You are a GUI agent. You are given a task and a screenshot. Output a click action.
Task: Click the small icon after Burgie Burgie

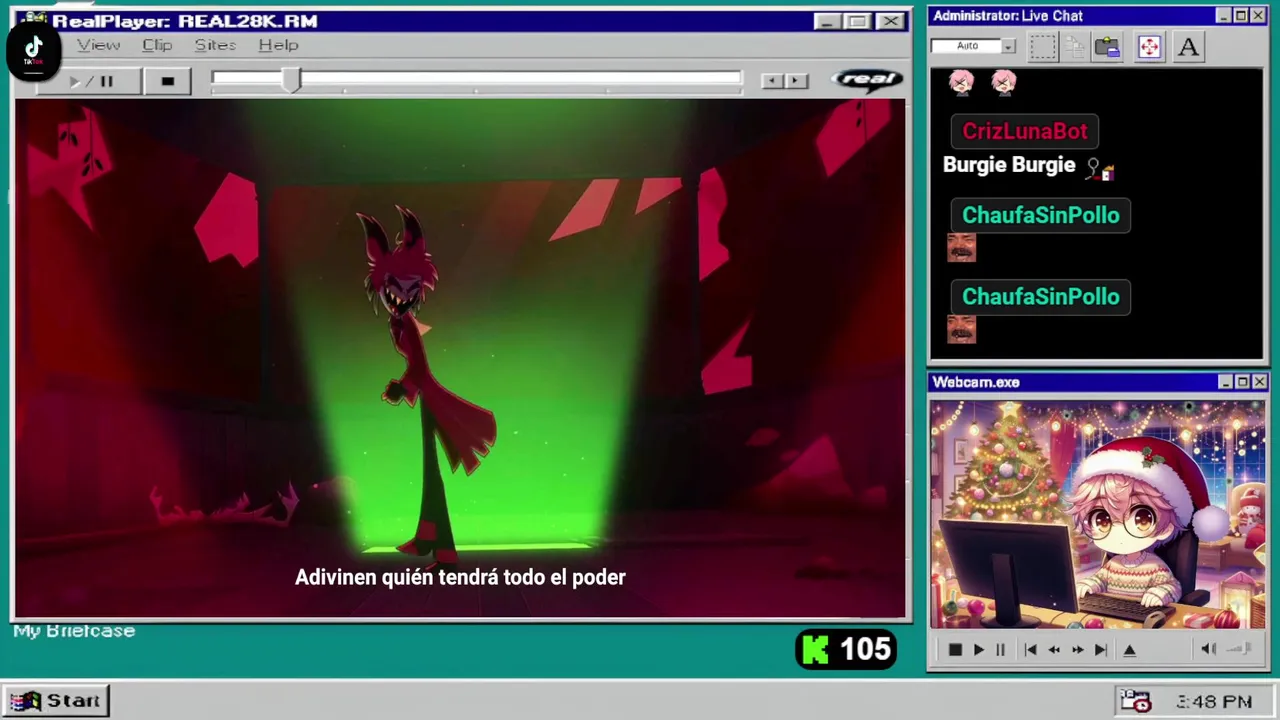pyautogui.click(x=1100, y=169)
